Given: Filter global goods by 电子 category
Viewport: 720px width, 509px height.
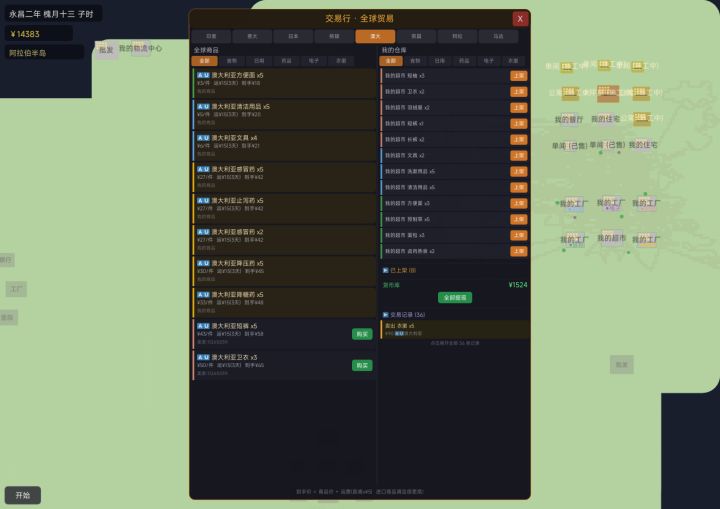Looking at the screenshot, I should click(x=313, y=61).
